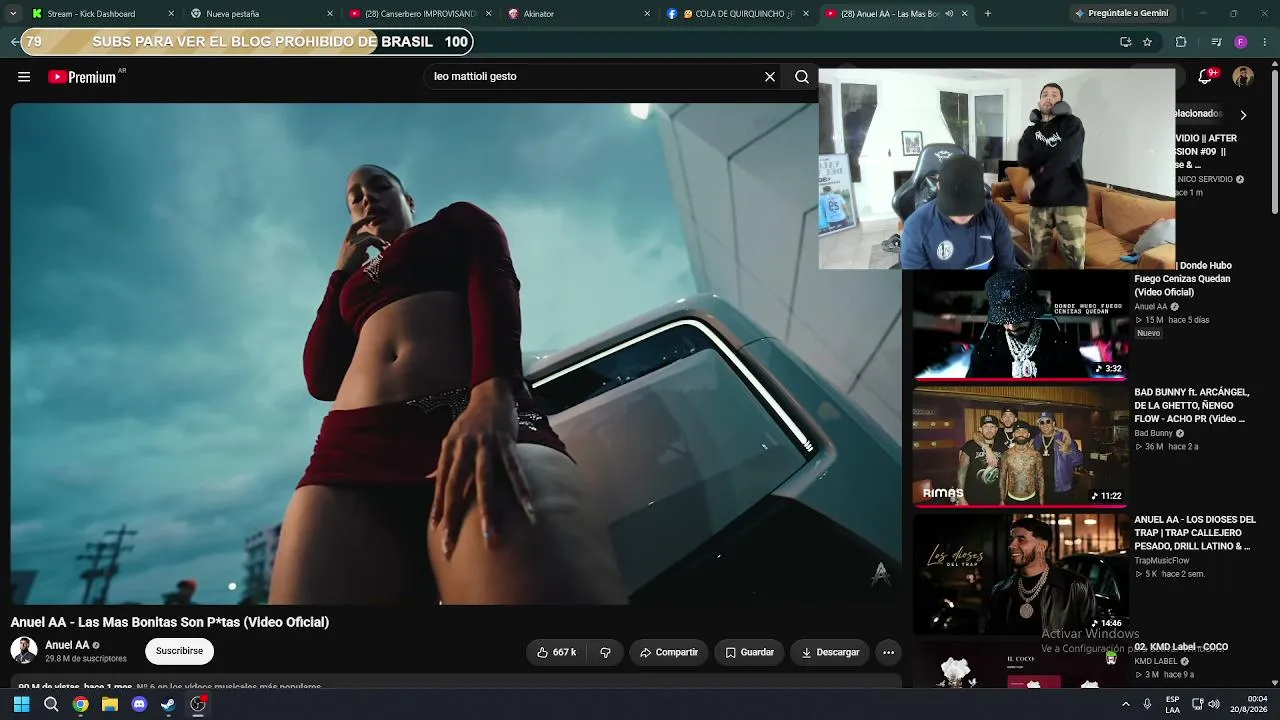Open OBS Studio from the taskbar
Viewport: 1280px width, 720px height.
[x=198, y=704]
